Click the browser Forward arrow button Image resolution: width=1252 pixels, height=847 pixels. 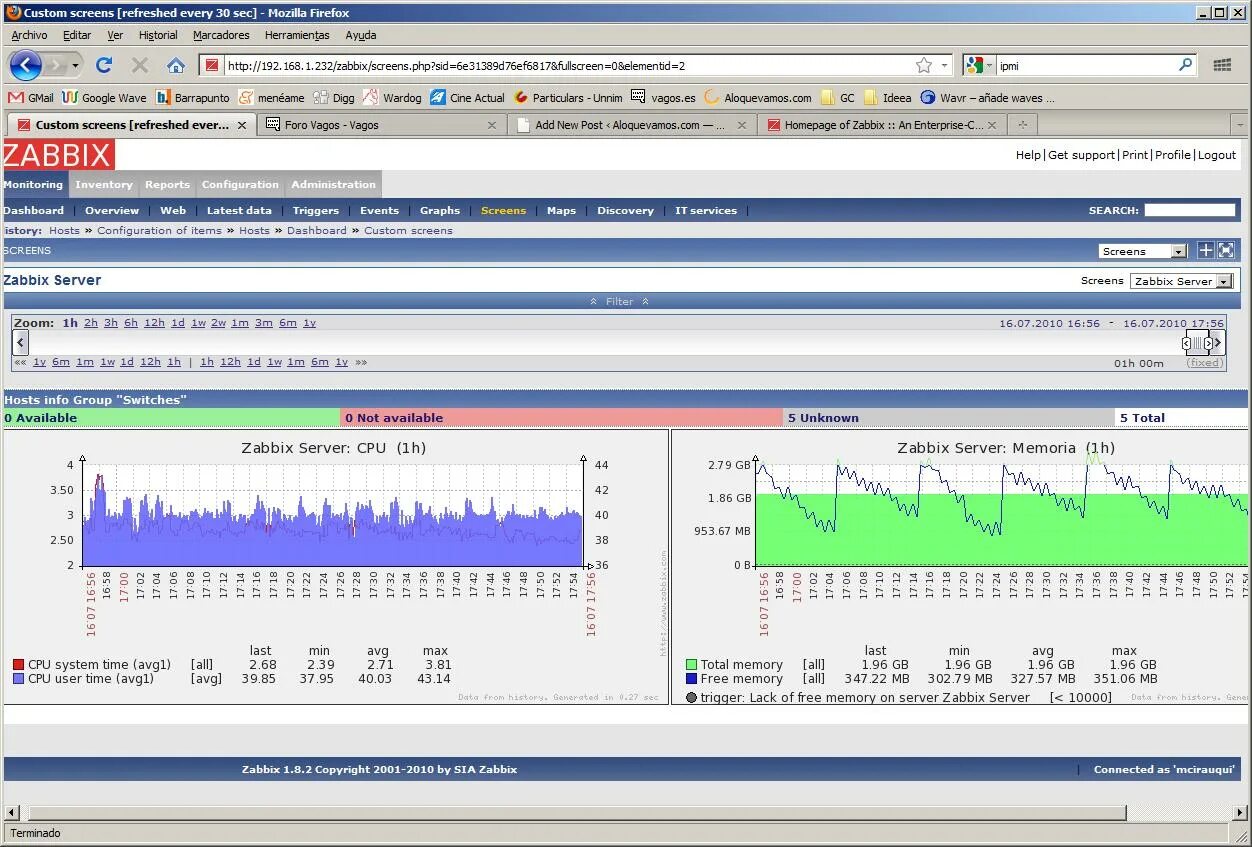[x=55, y=65]
